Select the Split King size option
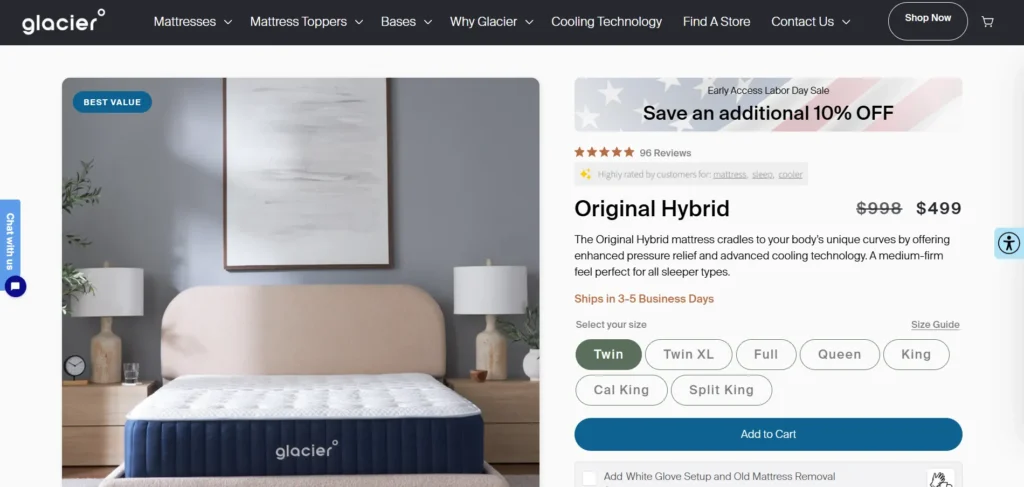Image resolution: width=1024 pixels, height=487 pixels. click(721, 390)
